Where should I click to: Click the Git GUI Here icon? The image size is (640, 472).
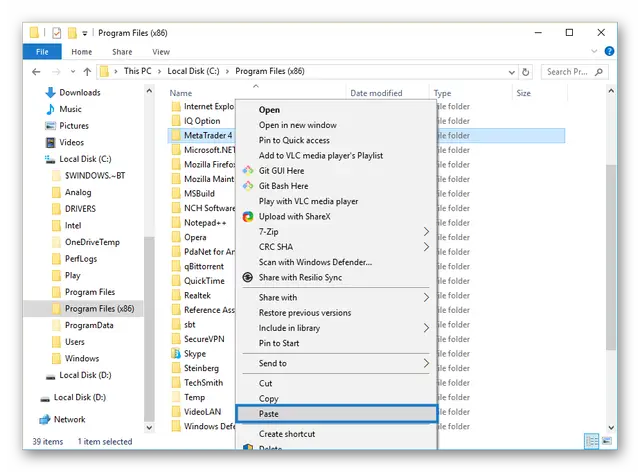(248, 171)
